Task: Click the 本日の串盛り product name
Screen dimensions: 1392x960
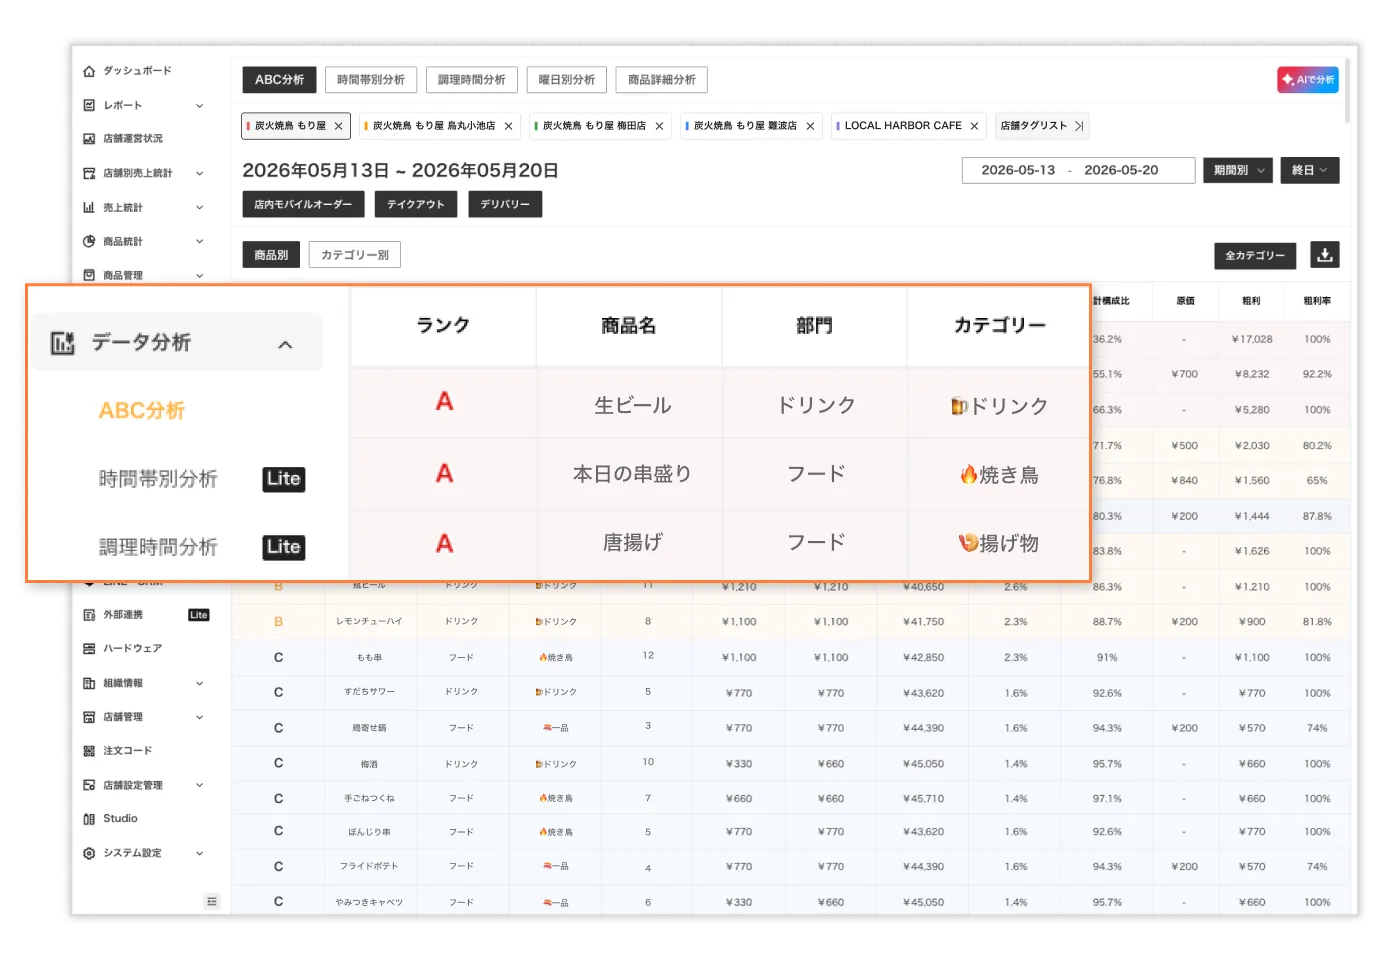Action: click(x=632, y=474)
